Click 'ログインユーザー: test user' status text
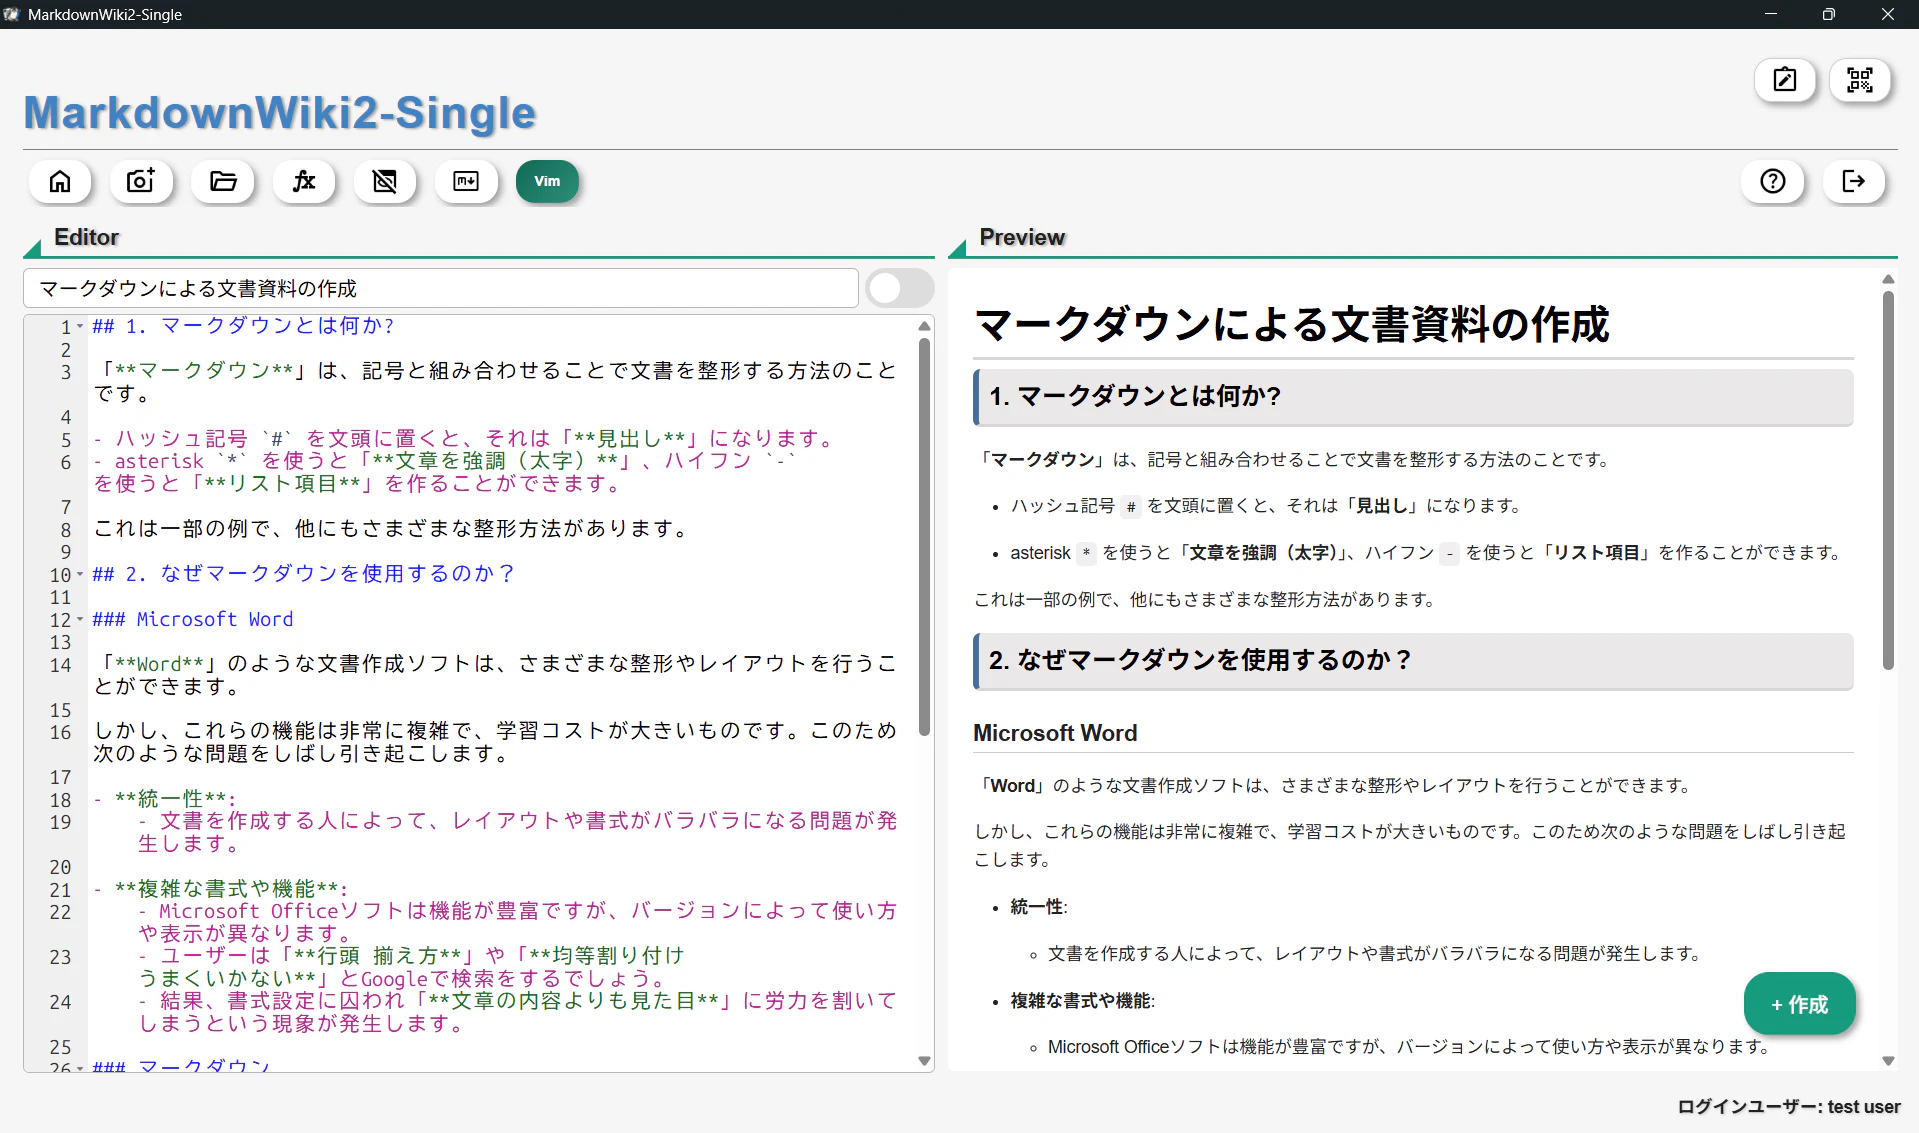This screenshot has height=1133, width=1919. (x=1788, y=1106)
